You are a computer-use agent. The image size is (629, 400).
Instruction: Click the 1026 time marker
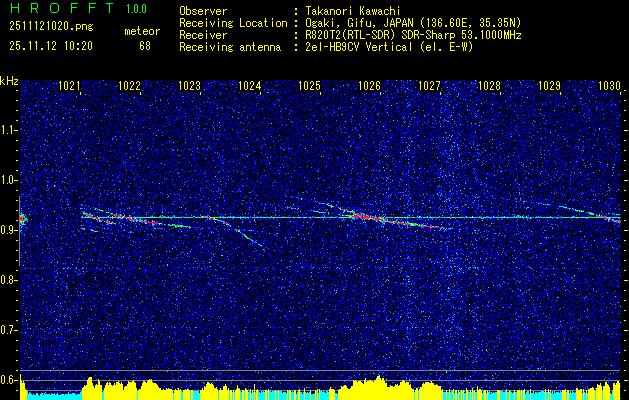369,85
